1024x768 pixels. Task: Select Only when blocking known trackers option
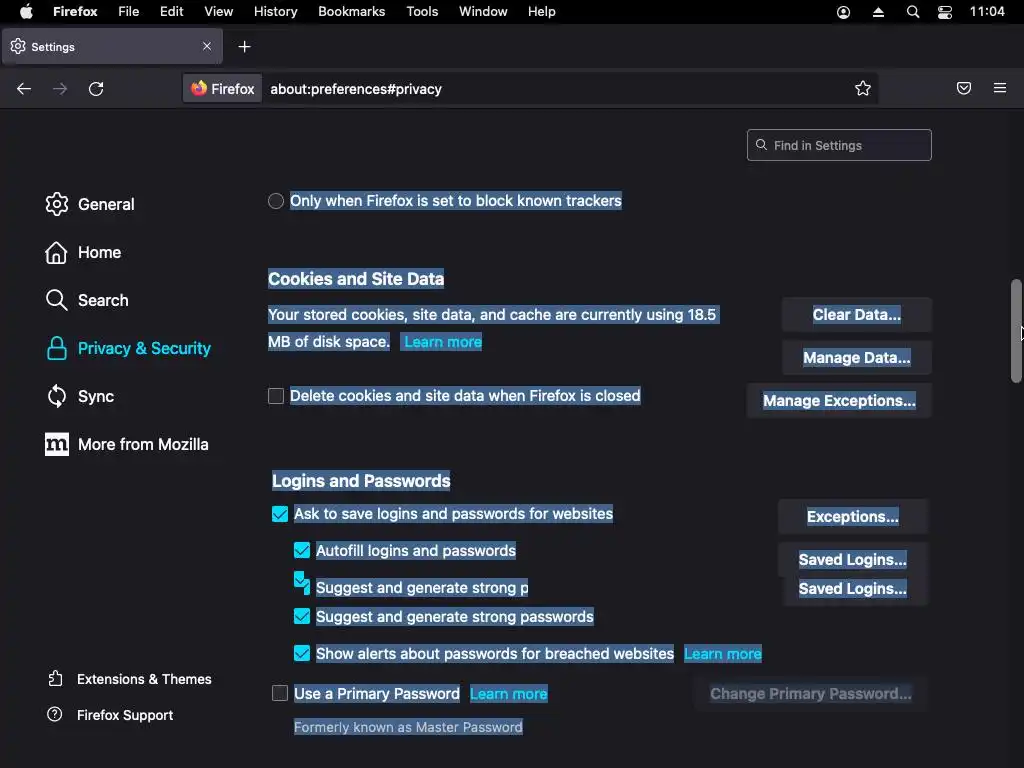(276, 201)
